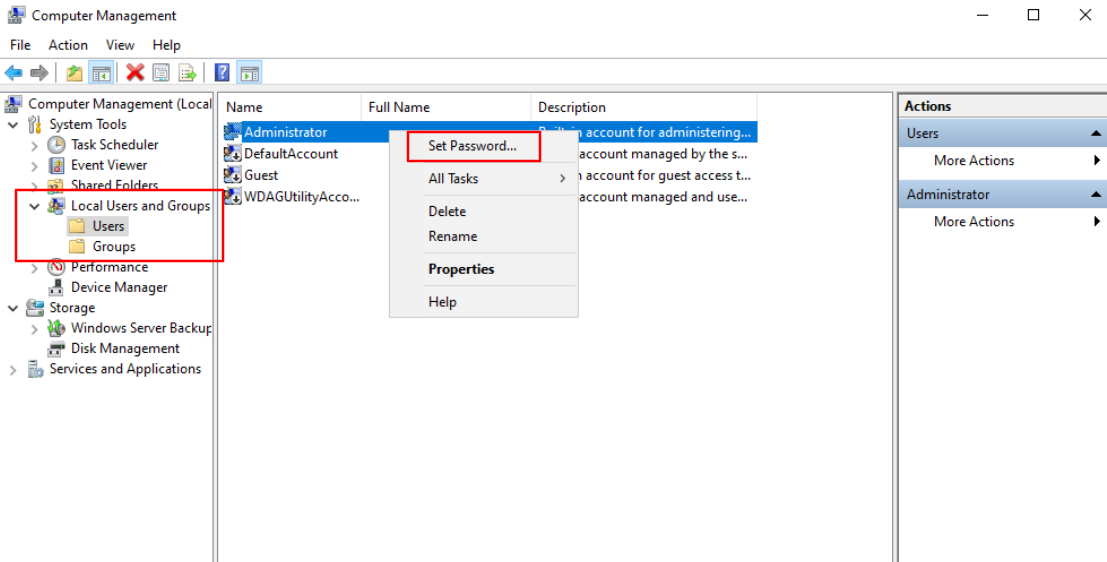Viewport: 1107px width, 562px height.
Task: Click the blue Back arrow in toolbar
Action: (14, 73)
